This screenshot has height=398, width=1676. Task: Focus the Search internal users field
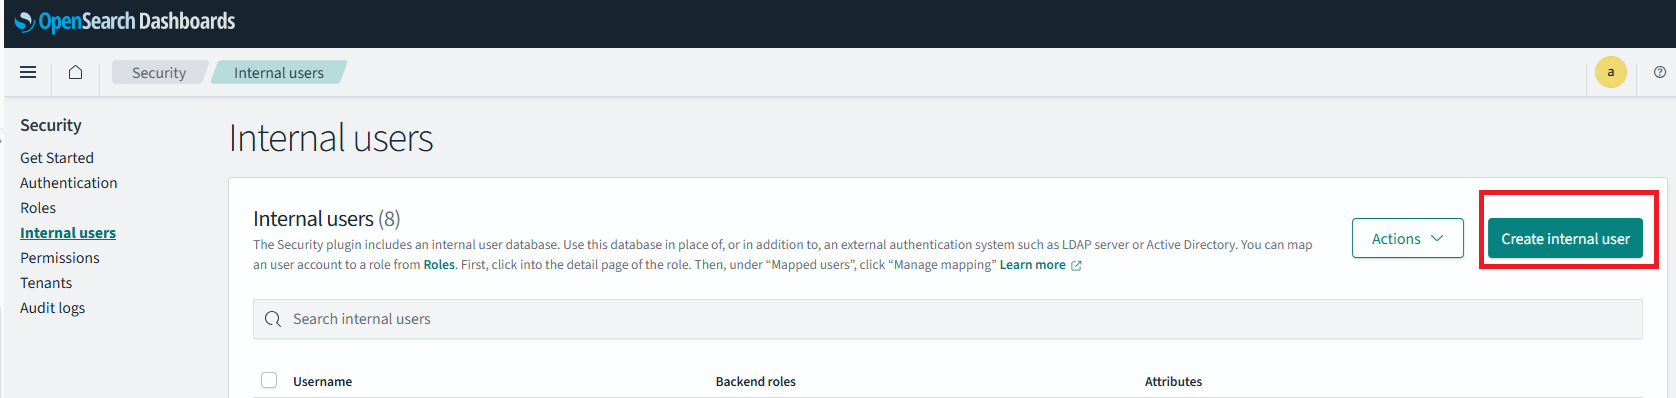[x=947, y=319]
